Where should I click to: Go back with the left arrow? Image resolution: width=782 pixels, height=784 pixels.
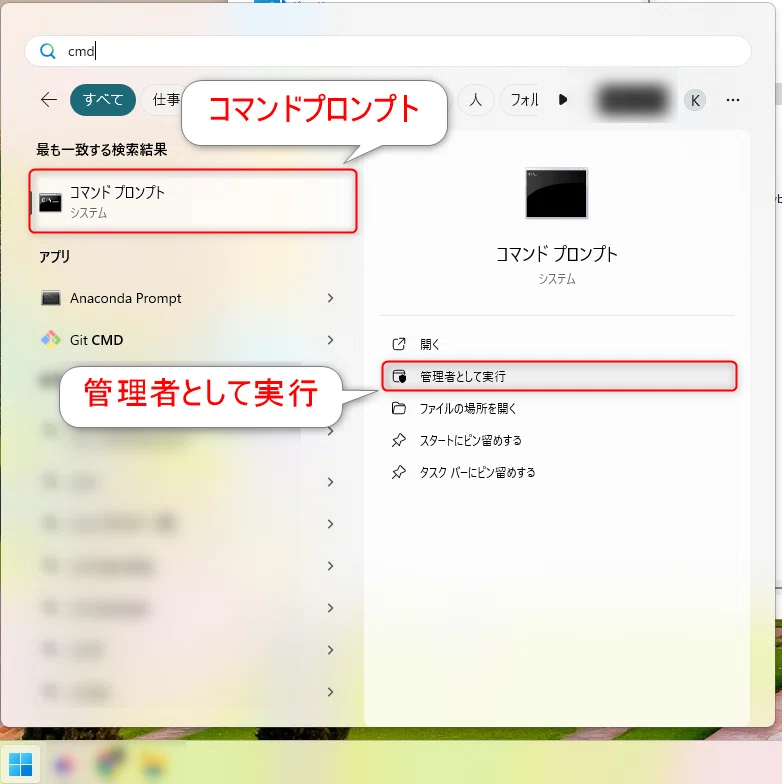click(x=49, y=100)
